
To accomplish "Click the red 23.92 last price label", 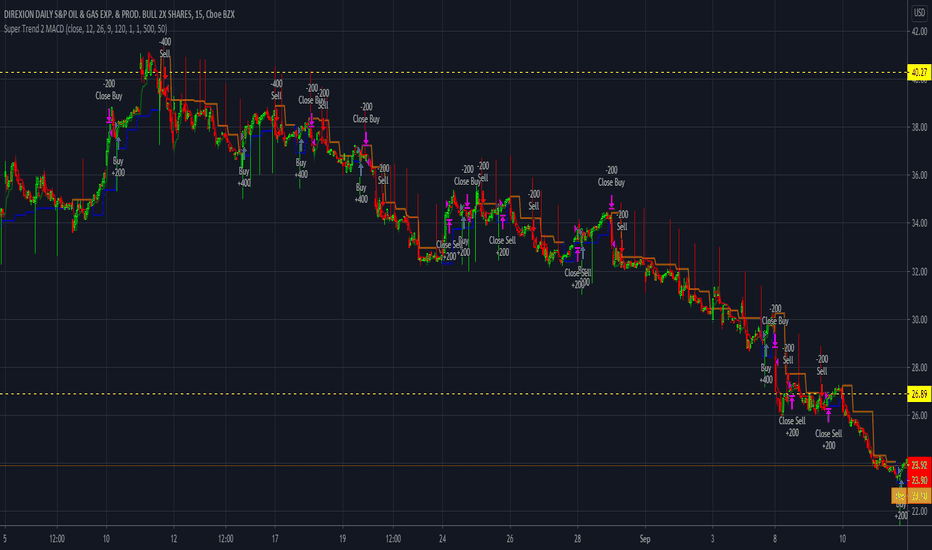I will 919,464.
